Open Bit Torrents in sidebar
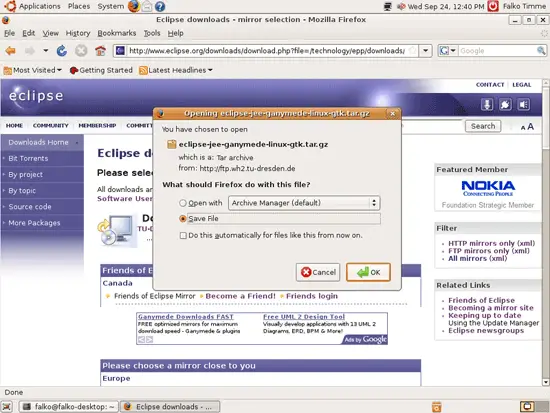This screenshot has width=550, height=413. click(x=28, y=158)
